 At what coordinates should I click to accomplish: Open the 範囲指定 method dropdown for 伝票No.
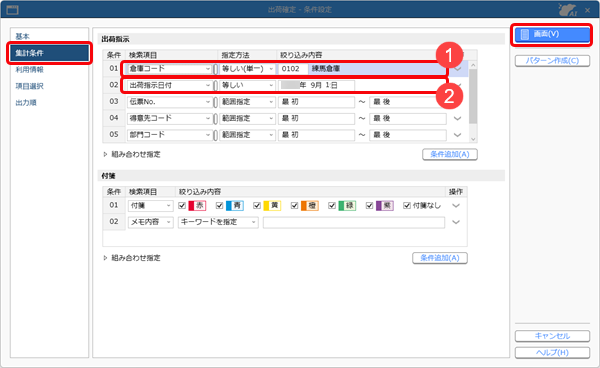point(248,102)
